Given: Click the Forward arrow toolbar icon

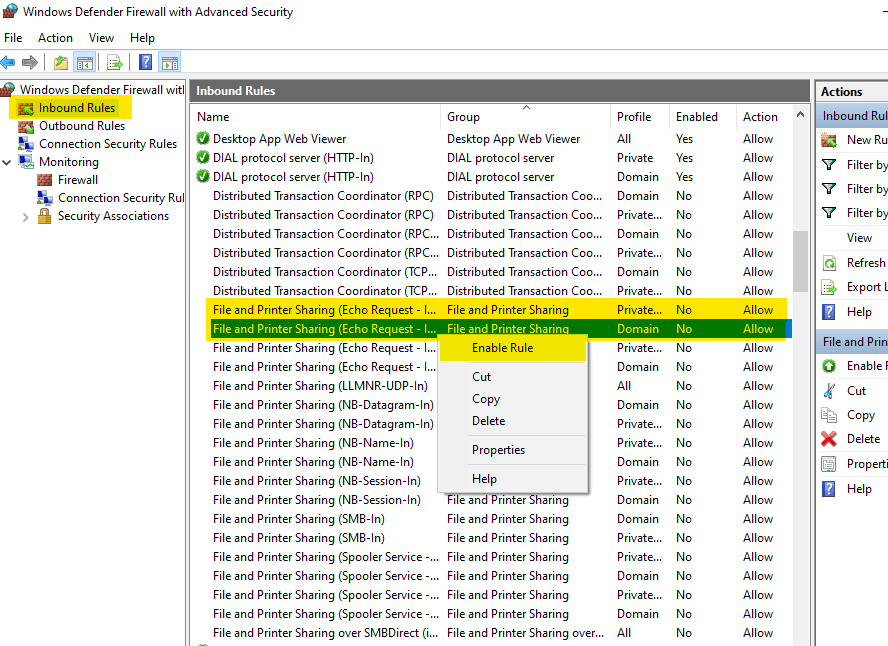Looking at the screenshot, I should coord(29,62).
